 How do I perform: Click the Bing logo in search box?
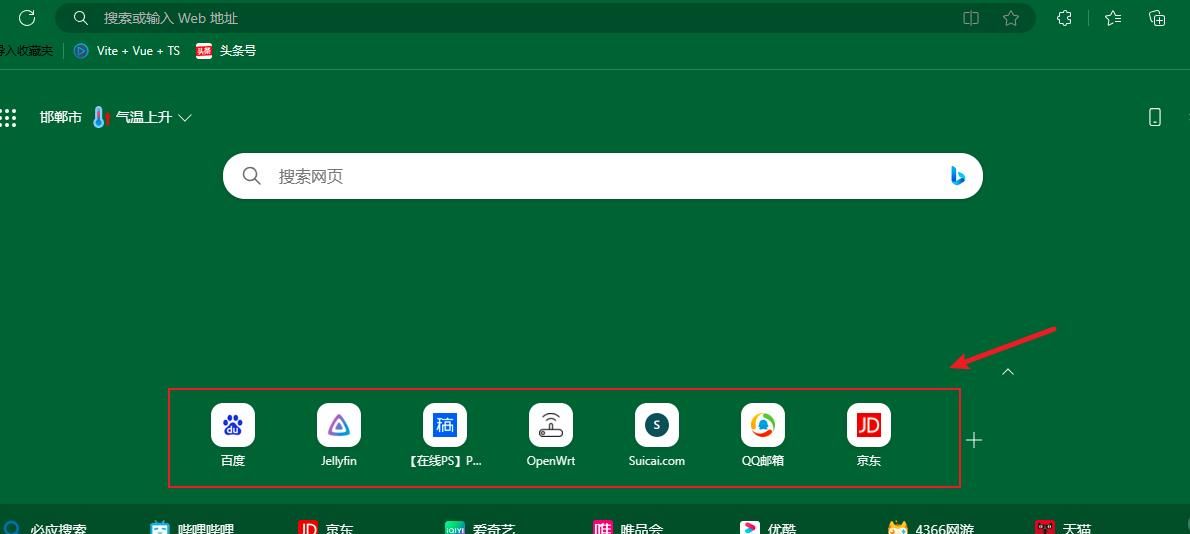coord(957,176)
